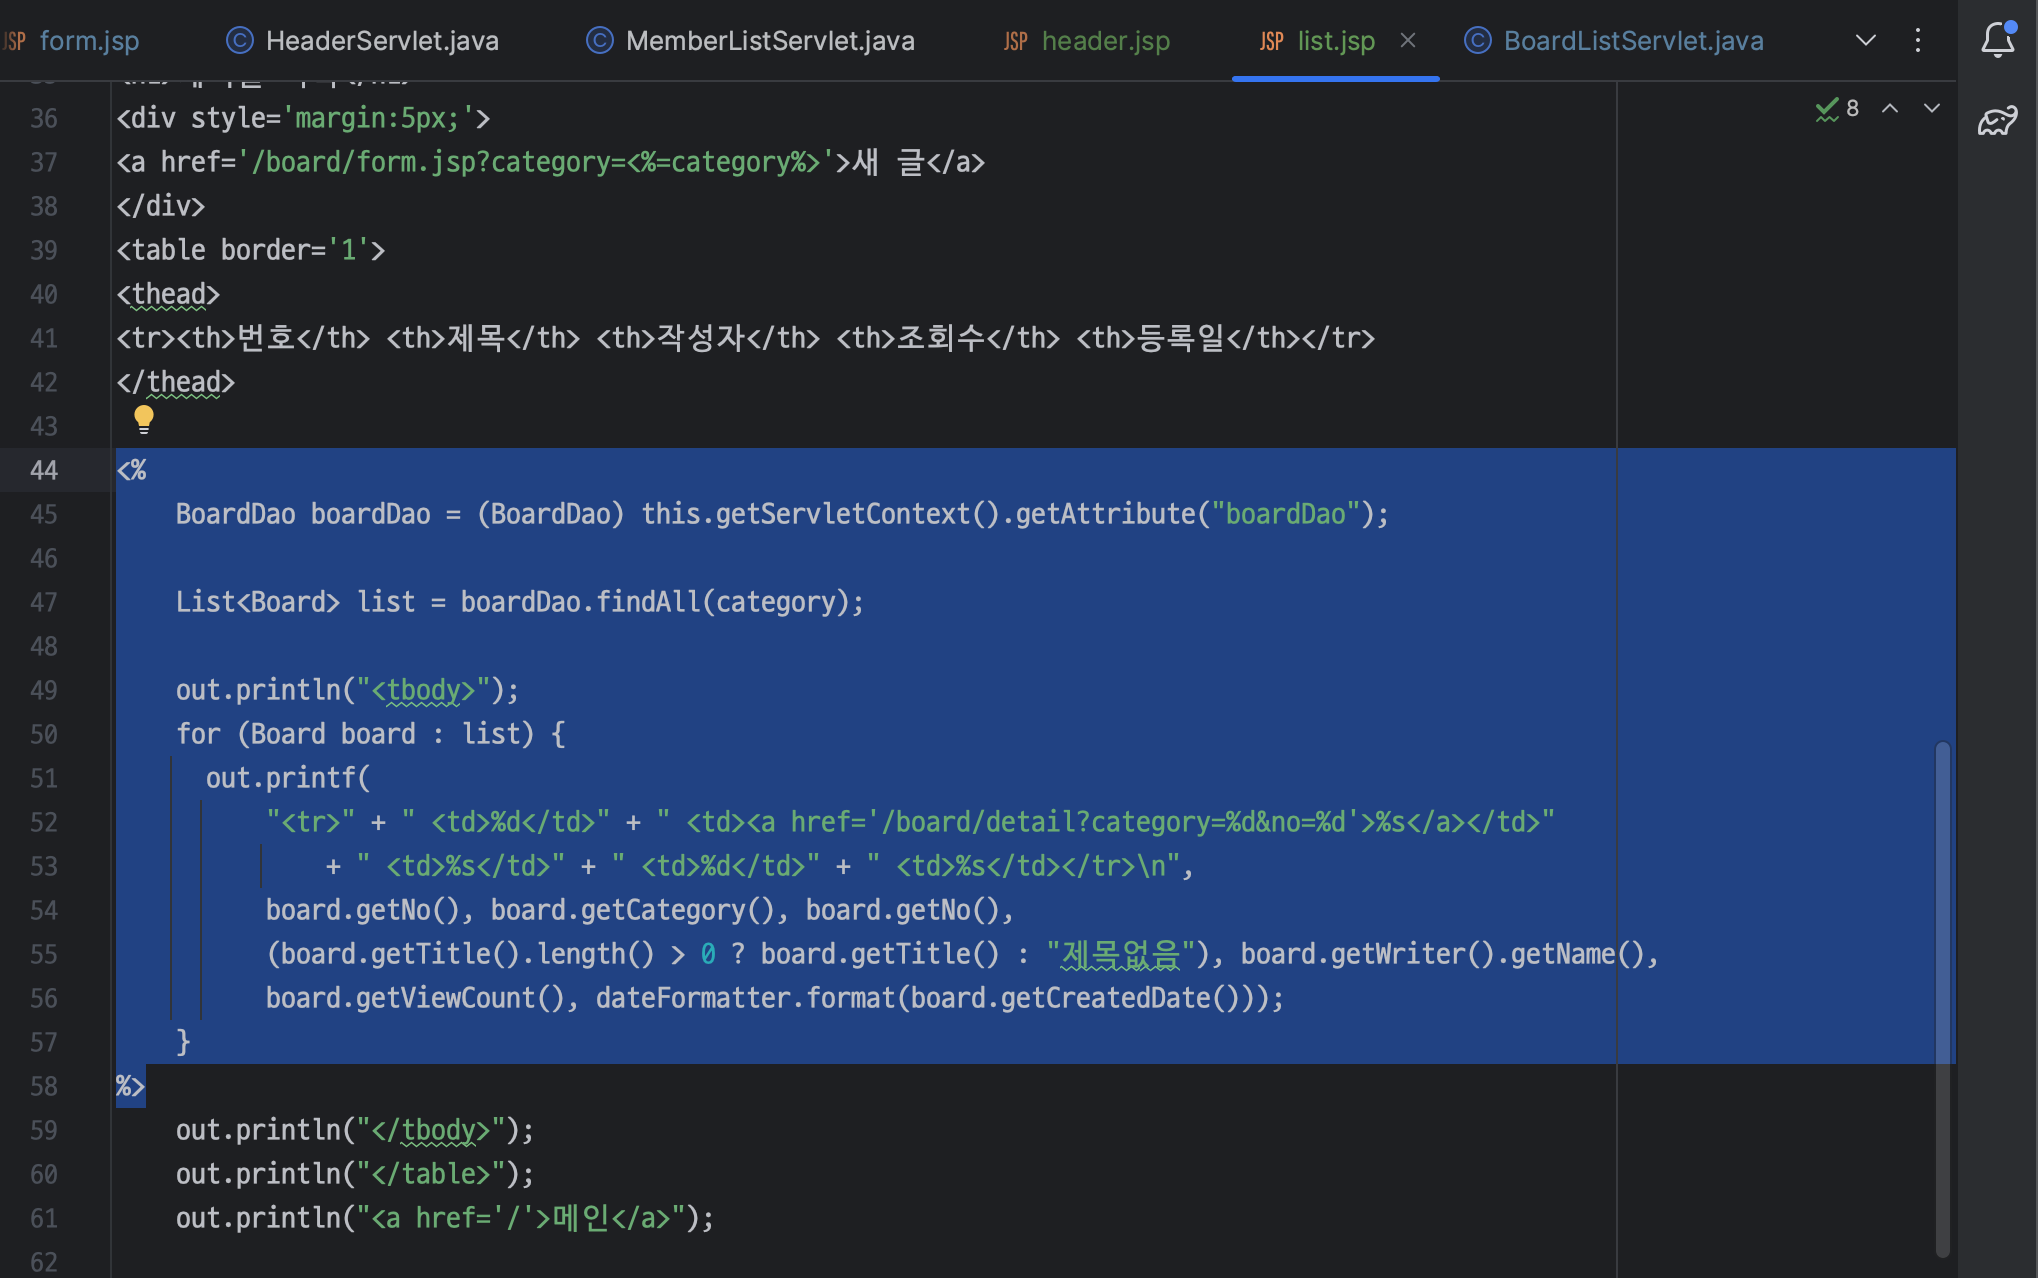Open the database tool window icon
Viewport: 2038px width, 1278px height.
1997,121
